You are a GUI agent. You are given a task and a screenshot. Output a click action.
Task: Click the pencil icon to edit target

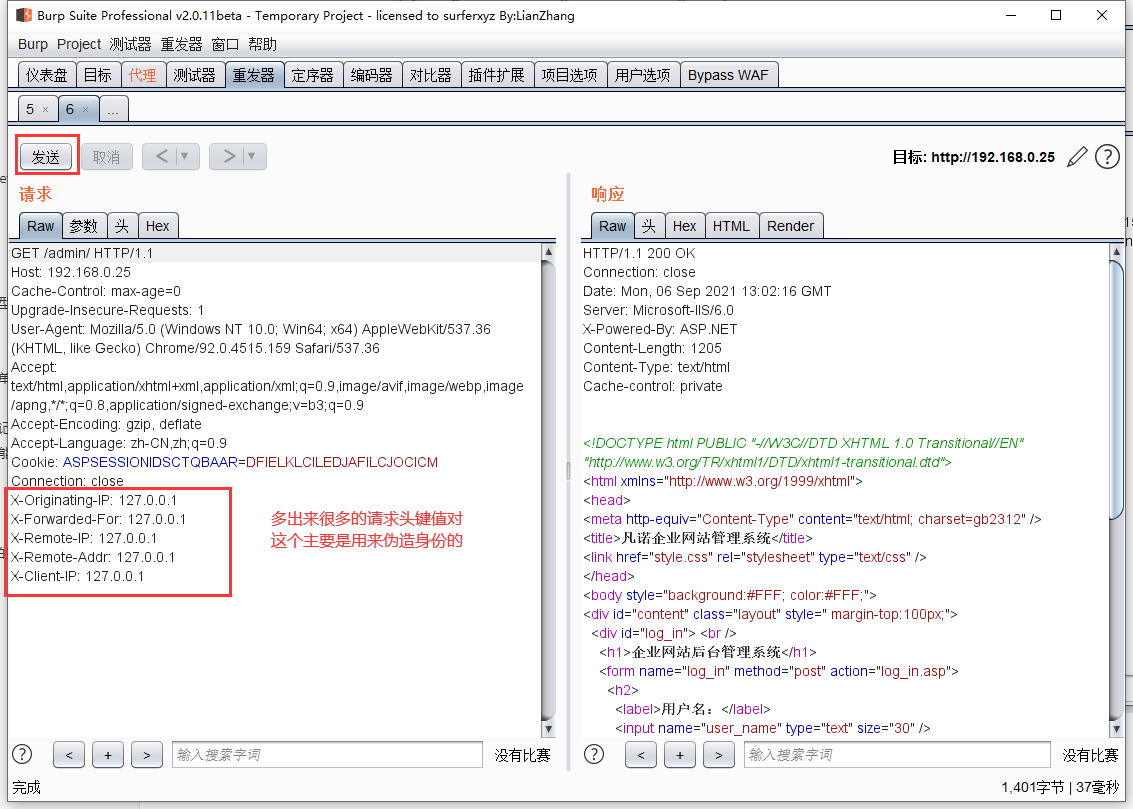click(1077, 157)
